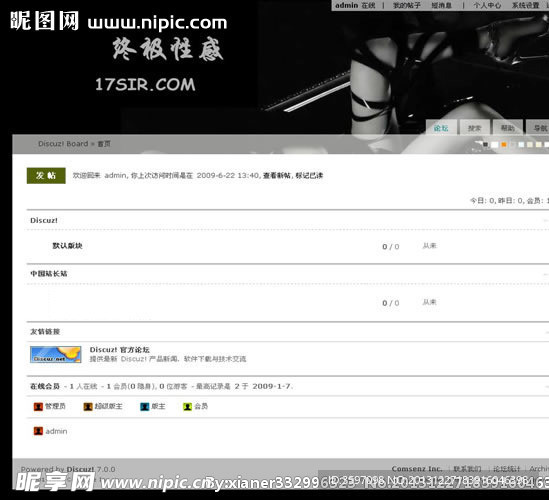Go to 个人中心 in top bar
The height and width of the screenshot is (500, 549).
click(x=487, y=5)
